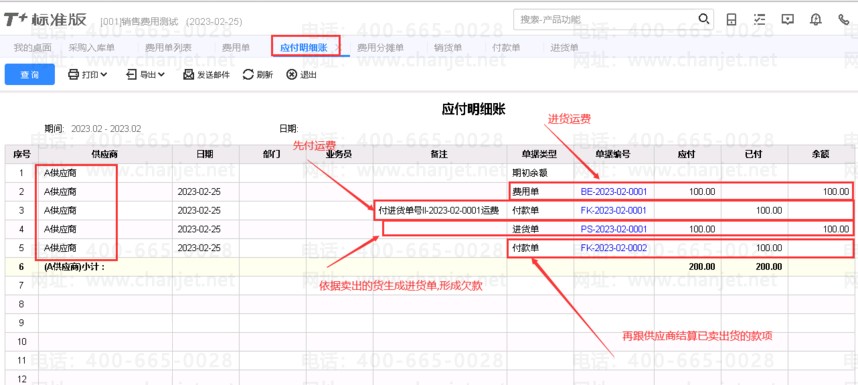858x385 pixels.
Task: Click the 刷新 button label
Action: (265, 75)
